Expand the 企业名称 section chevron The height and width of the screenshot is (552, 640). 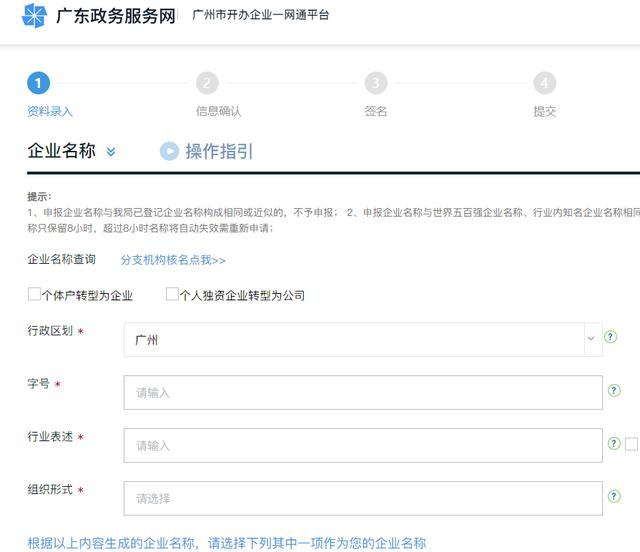111,152
